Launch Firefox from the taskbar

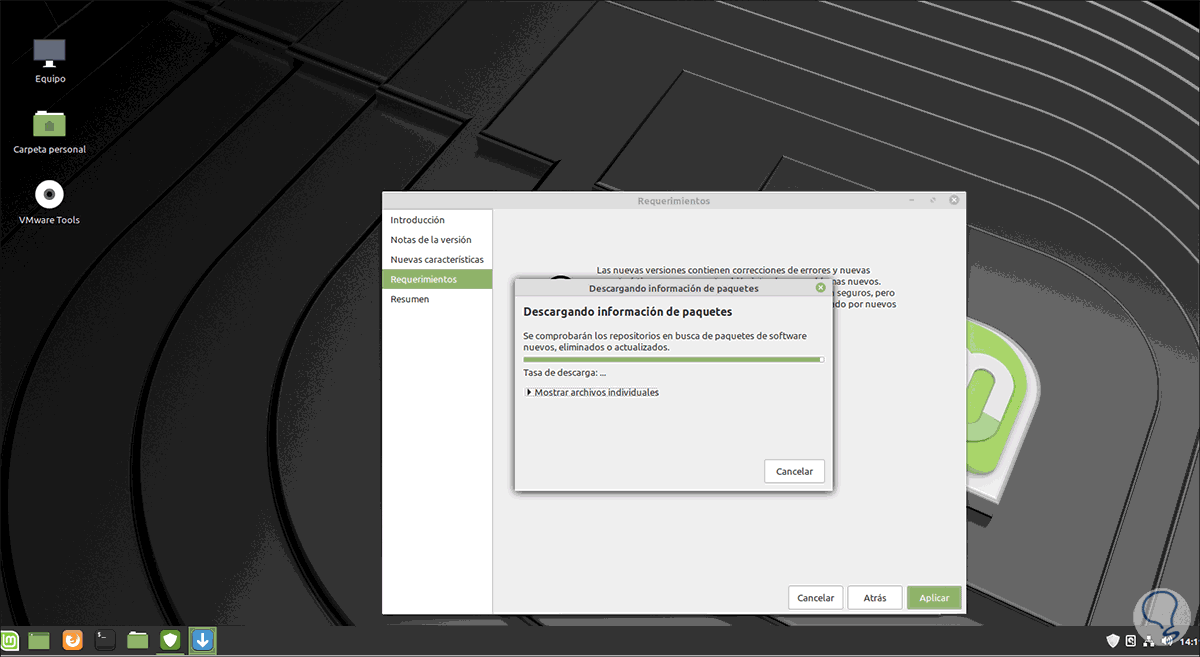pyautogui.click(x=72, y=640)
